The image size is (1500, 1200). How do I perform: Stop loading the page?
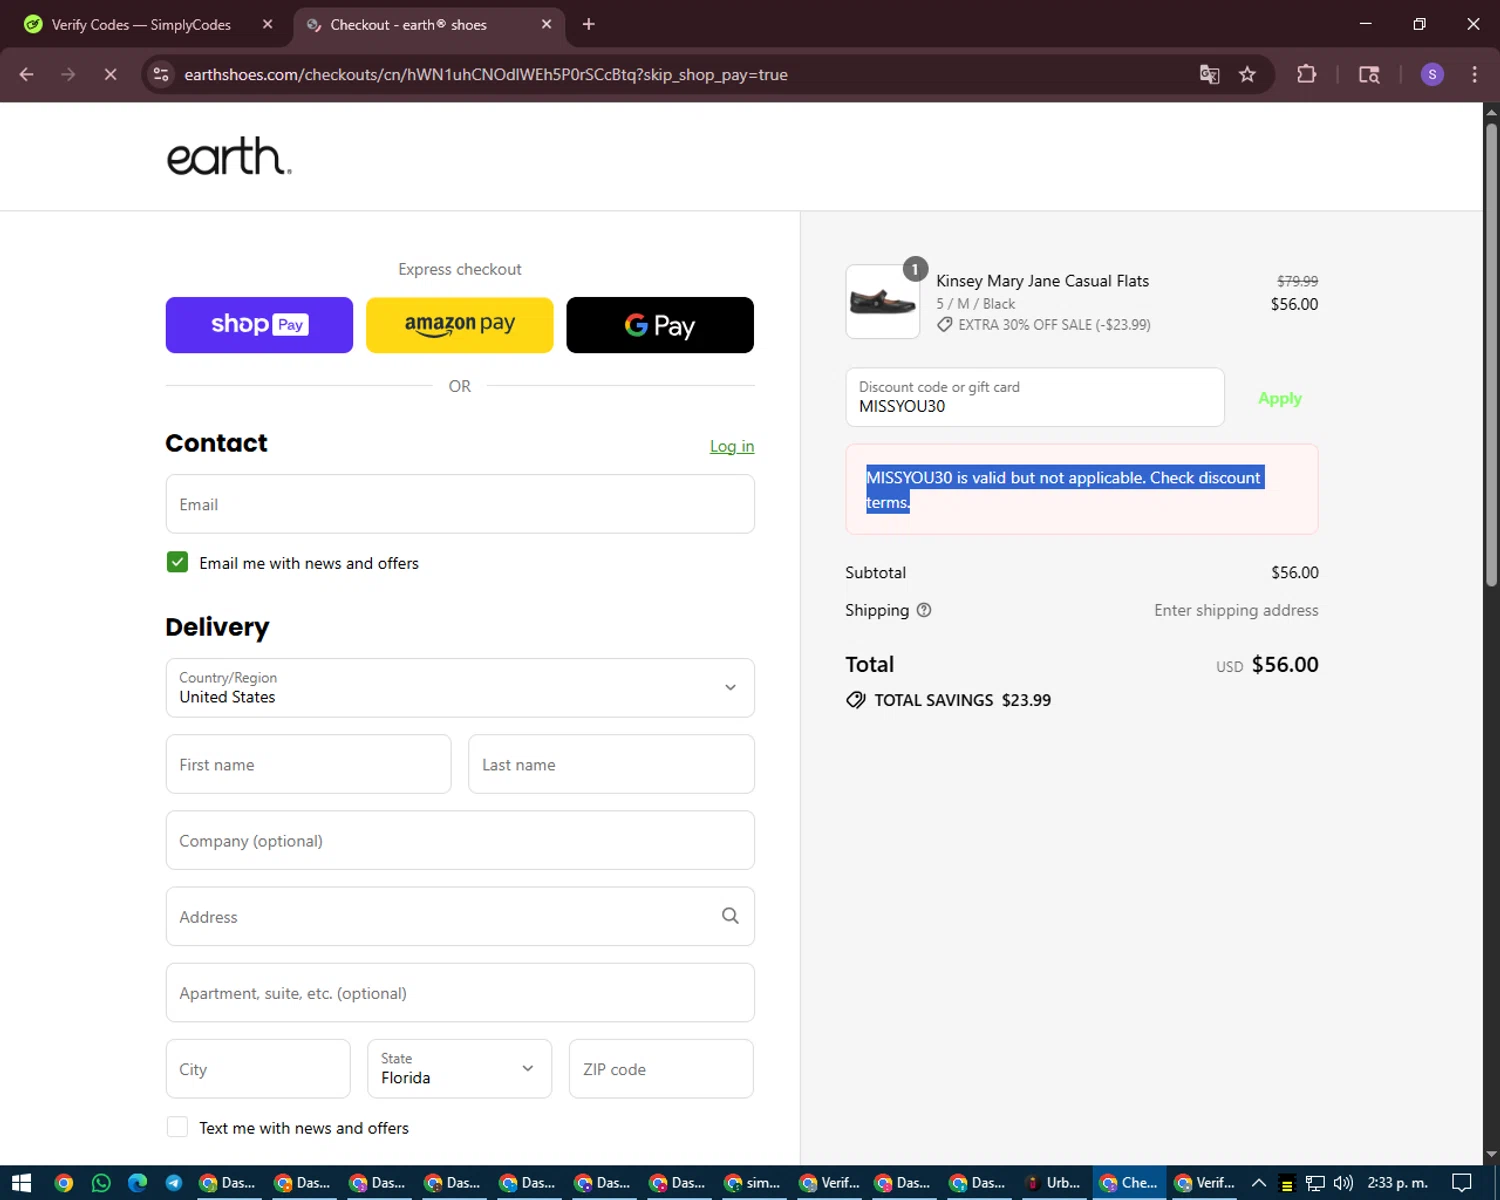coord(110,75)
